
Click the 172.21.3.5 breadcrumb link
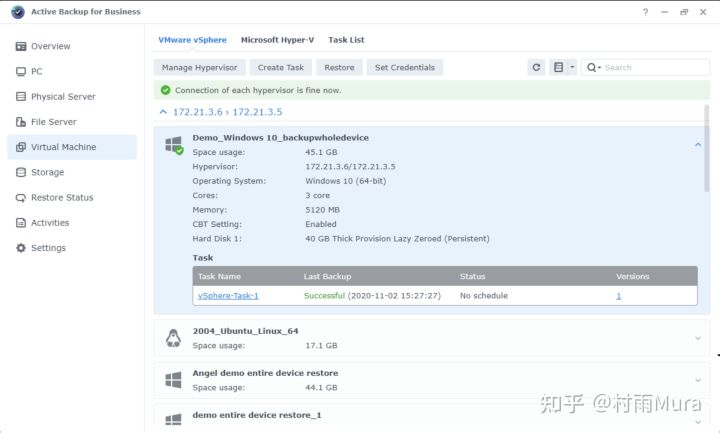pyautogui.click(x=257, y=112)
